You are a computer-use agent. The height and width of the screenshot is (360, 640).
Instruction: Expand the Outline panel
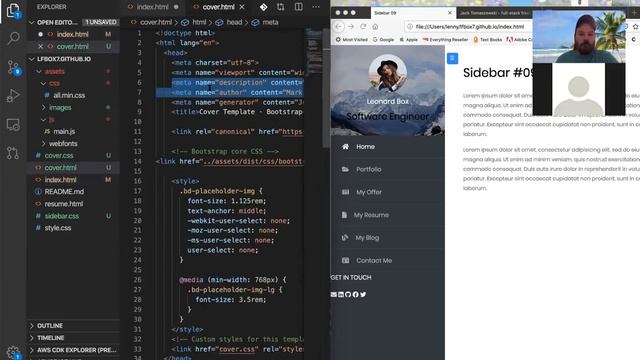point(50,326)
